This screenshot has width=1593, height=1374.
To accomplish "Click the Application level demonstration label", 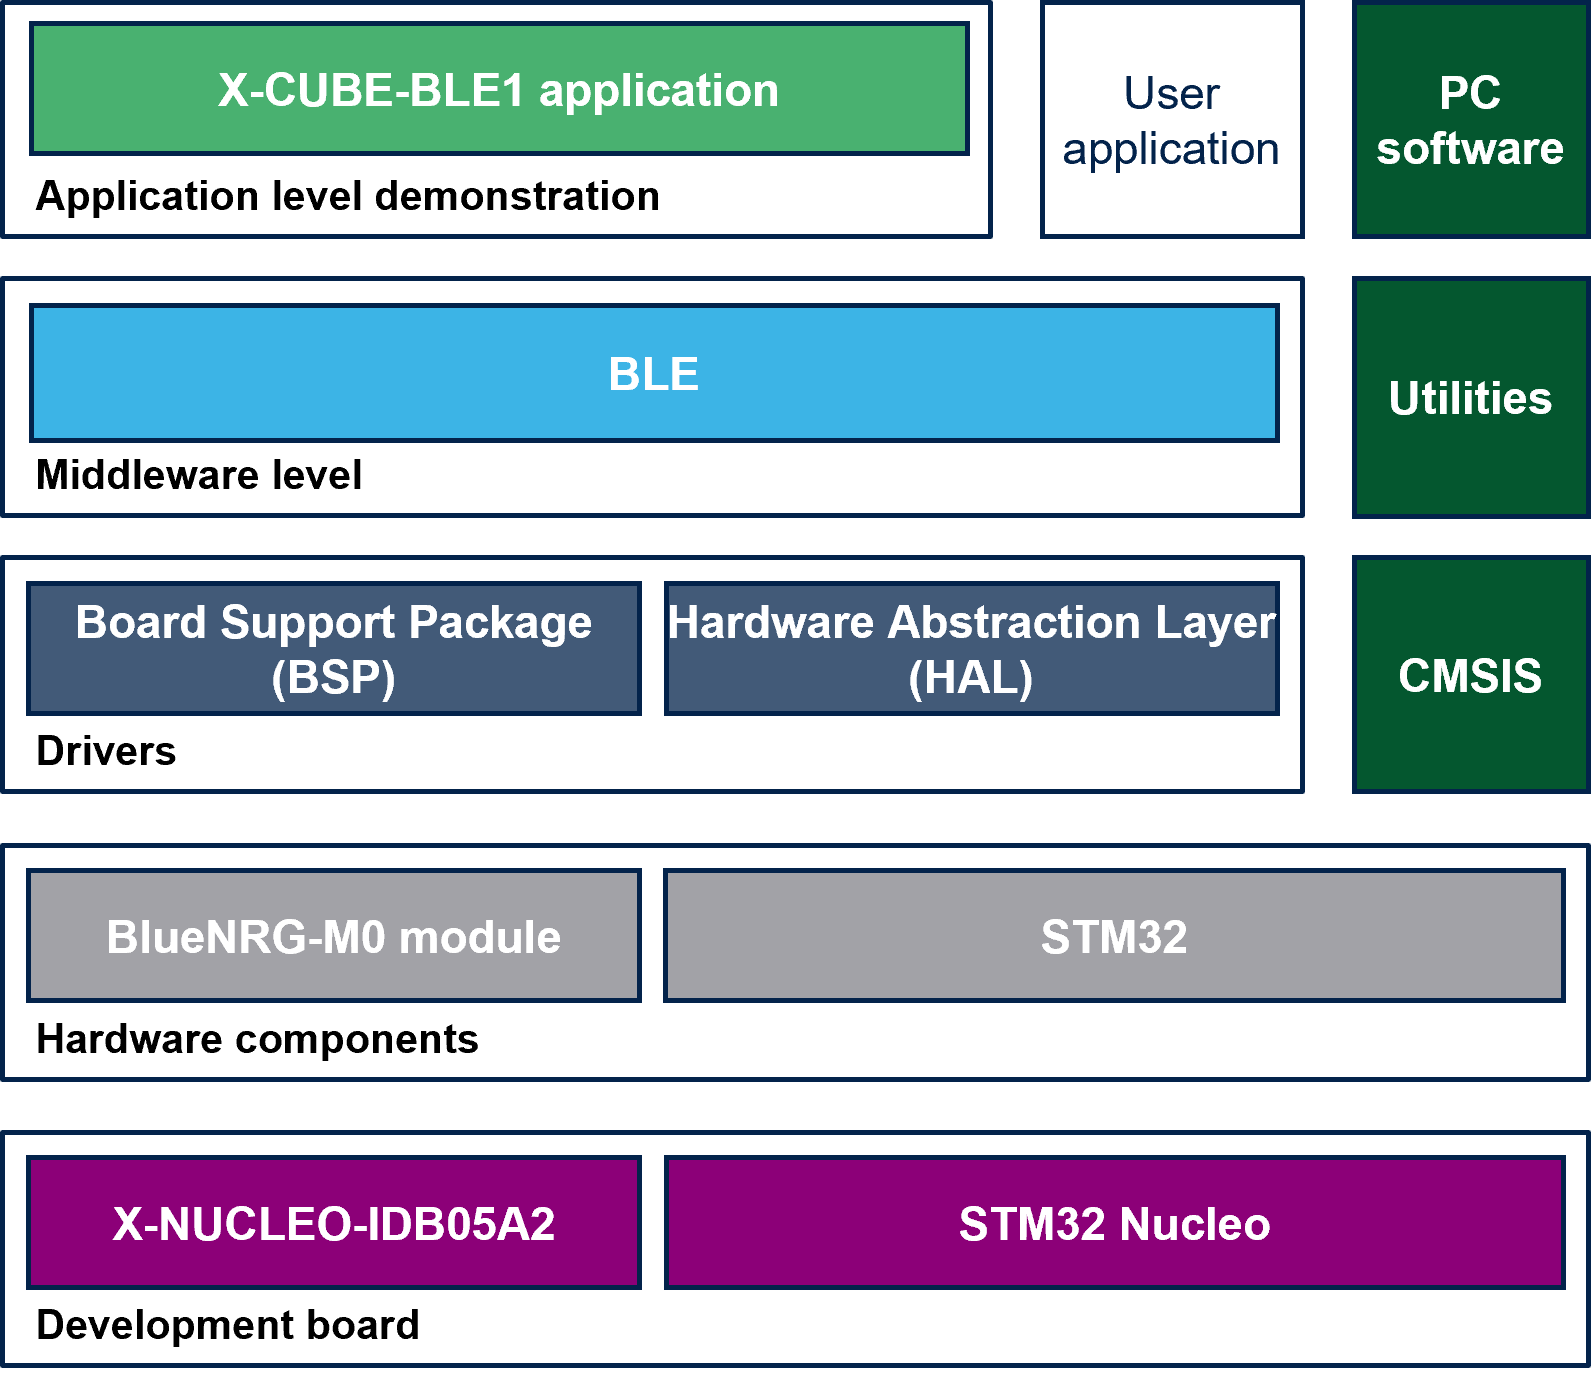I will tap(348, 196).
